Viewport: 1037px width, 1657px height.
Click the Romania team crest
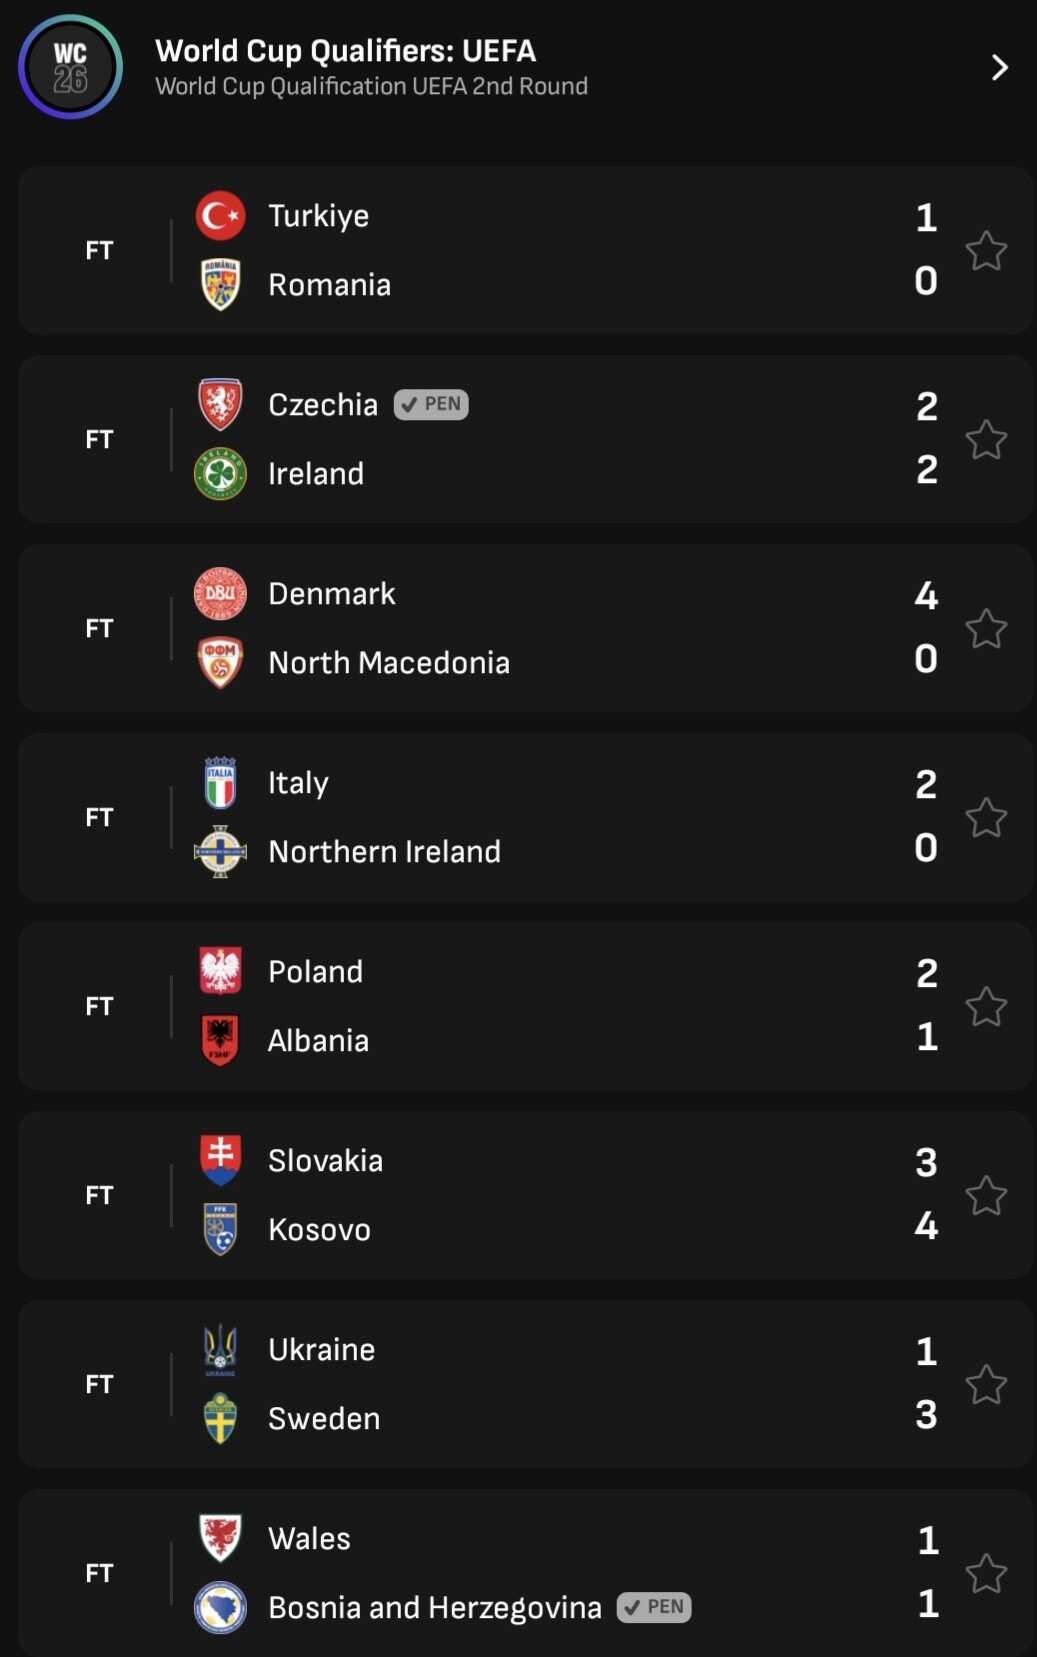coord(220,285)
